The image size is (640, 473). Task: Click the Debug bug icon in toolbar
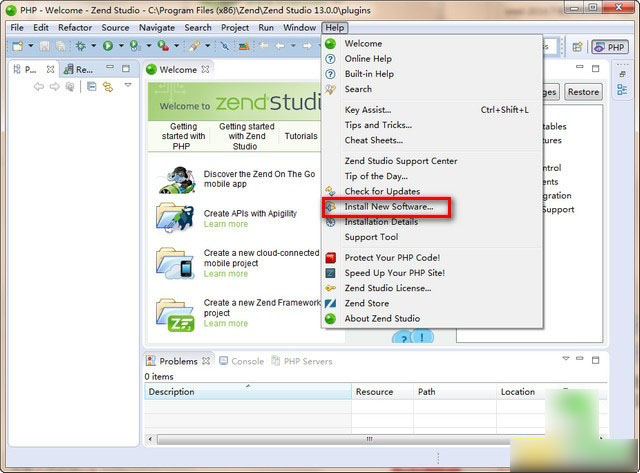pyautogui.click(x=80, y=46)
